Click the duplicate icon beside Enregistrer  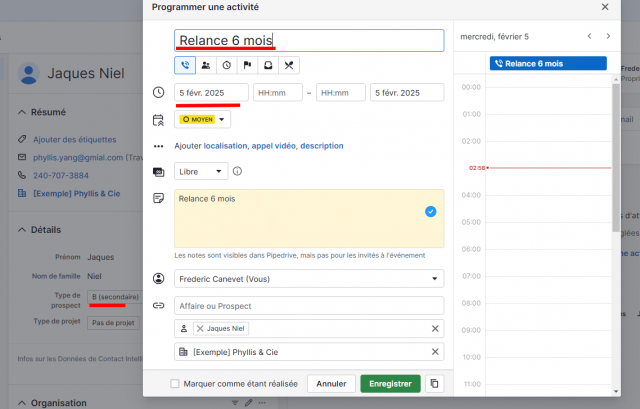coord(434,384)
